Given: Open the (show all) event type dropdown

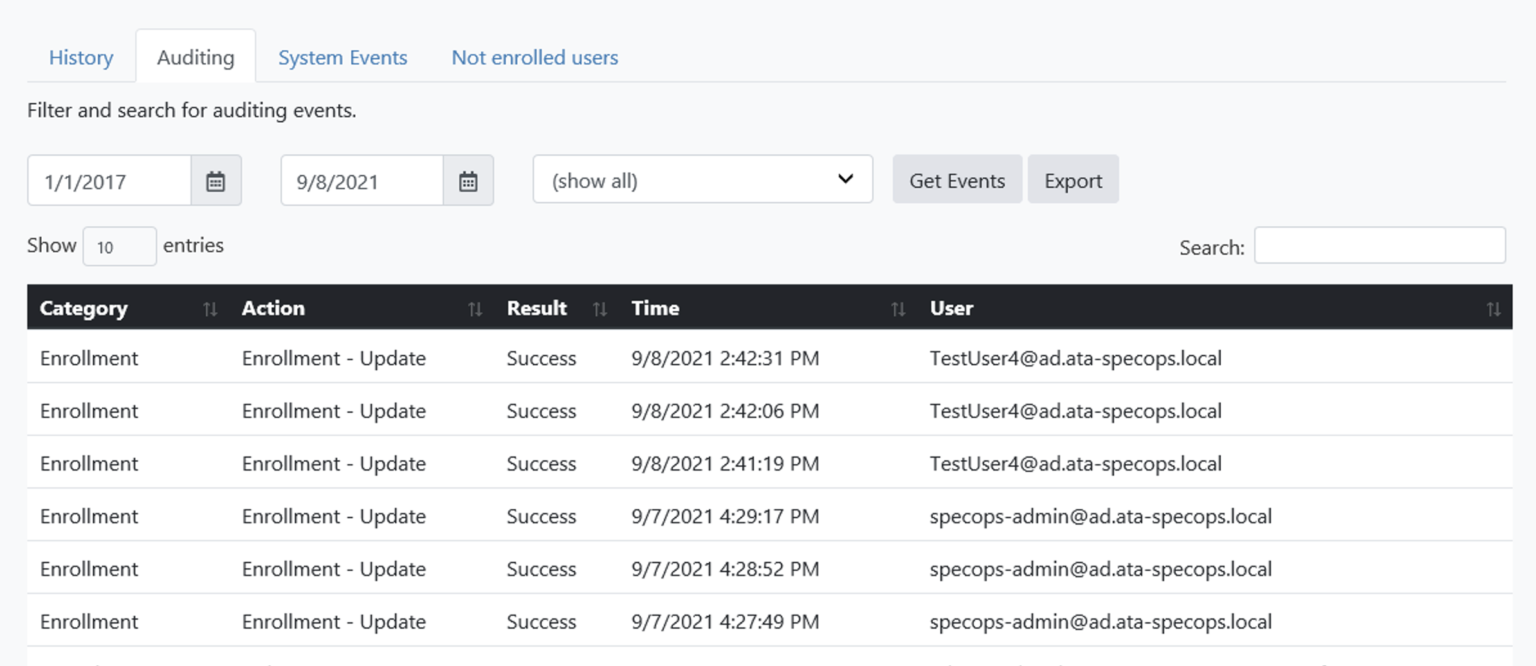Looking at the screenshot, I should 700,179.
